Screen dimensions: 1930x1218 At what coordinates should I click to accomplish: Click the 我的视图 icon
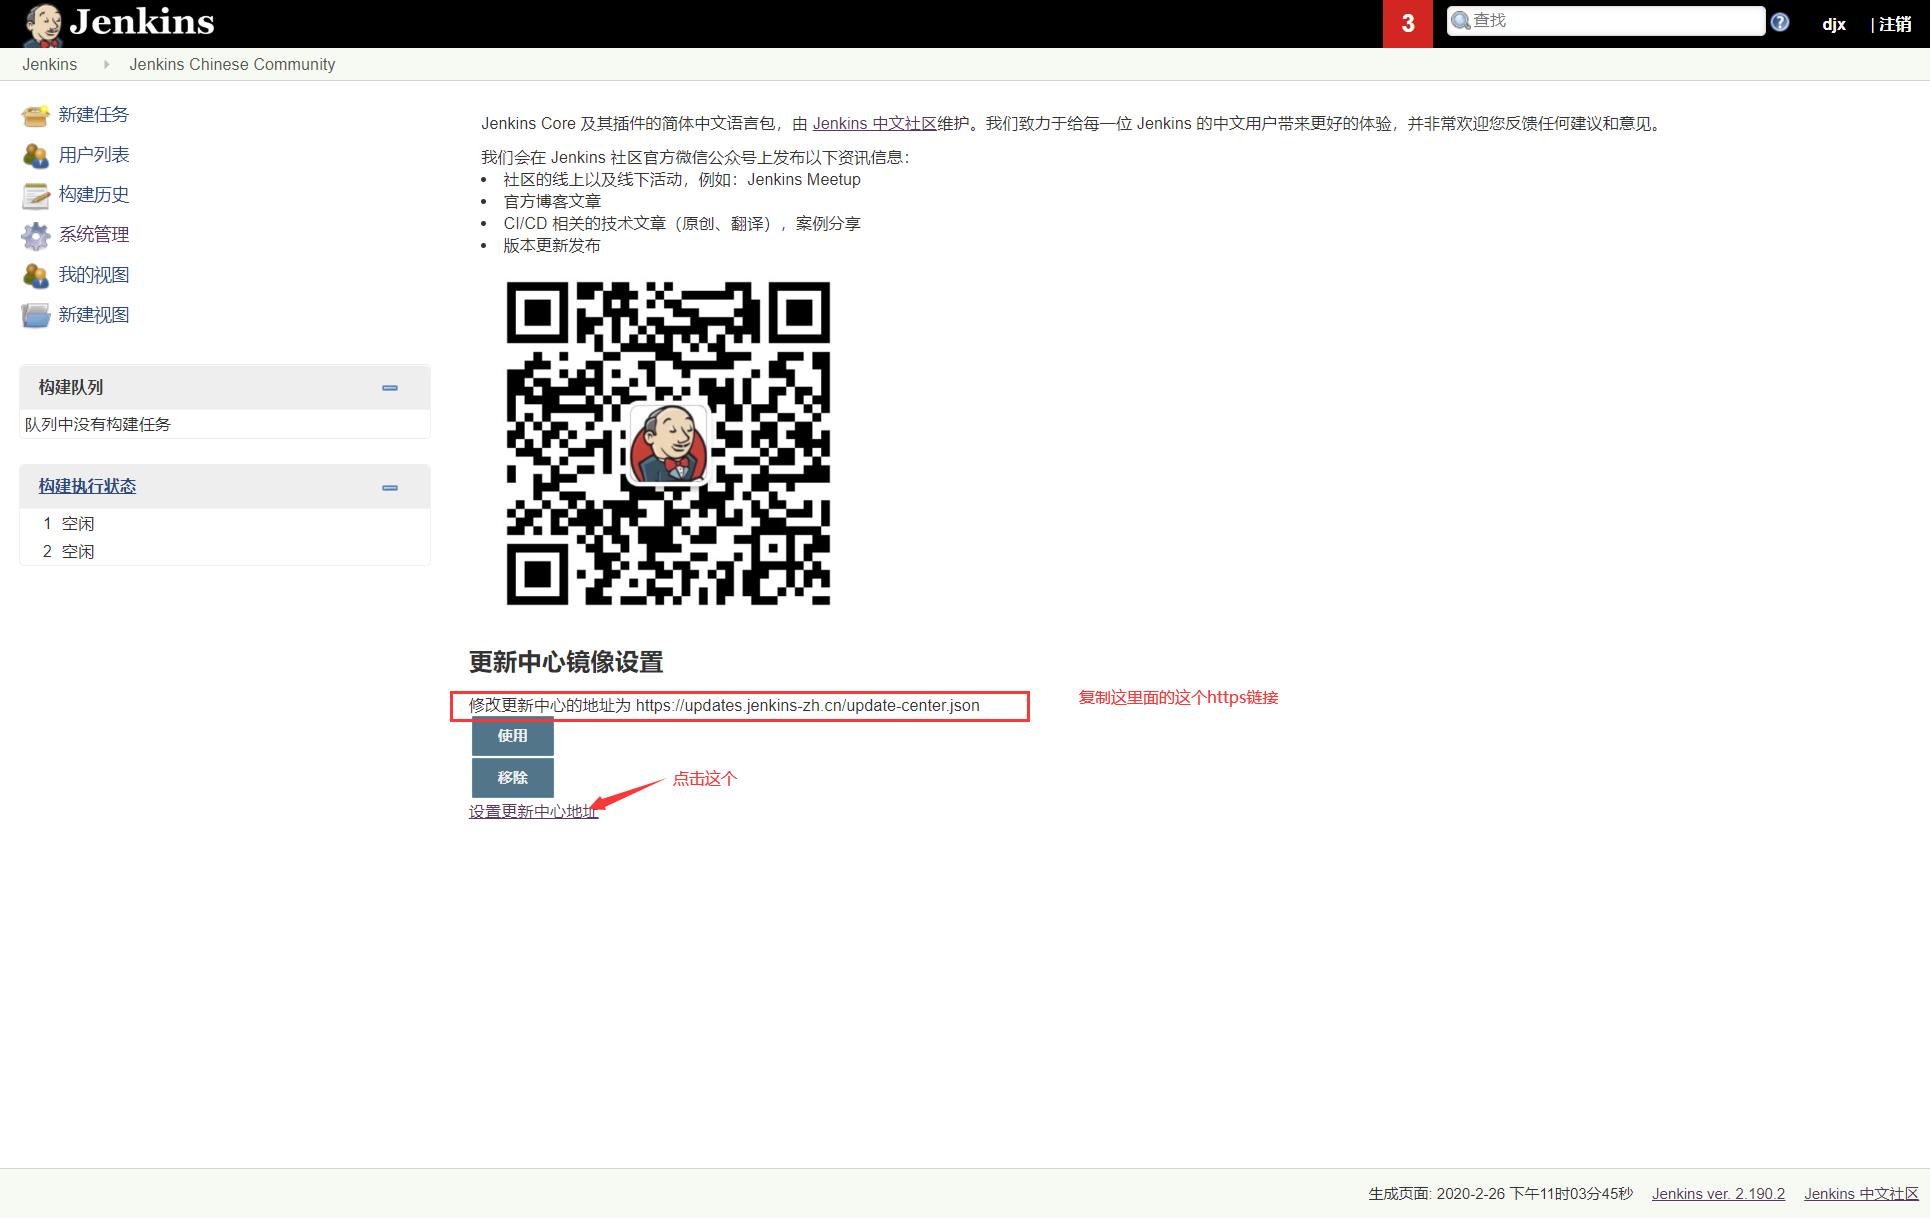[36, 275]
